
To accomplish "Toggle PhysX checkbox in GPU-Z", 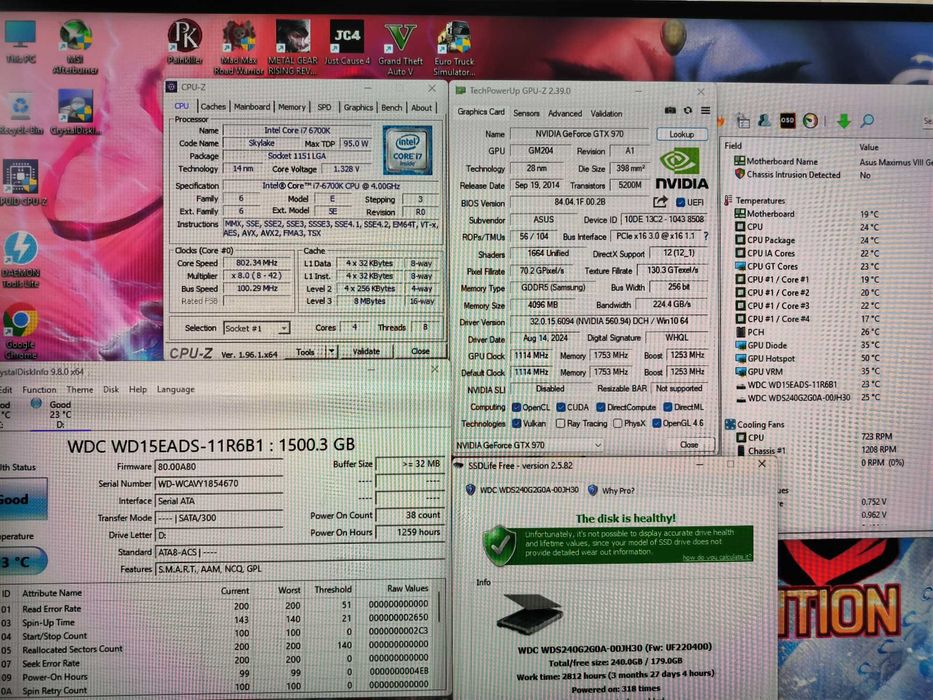I will click(618, 423).
